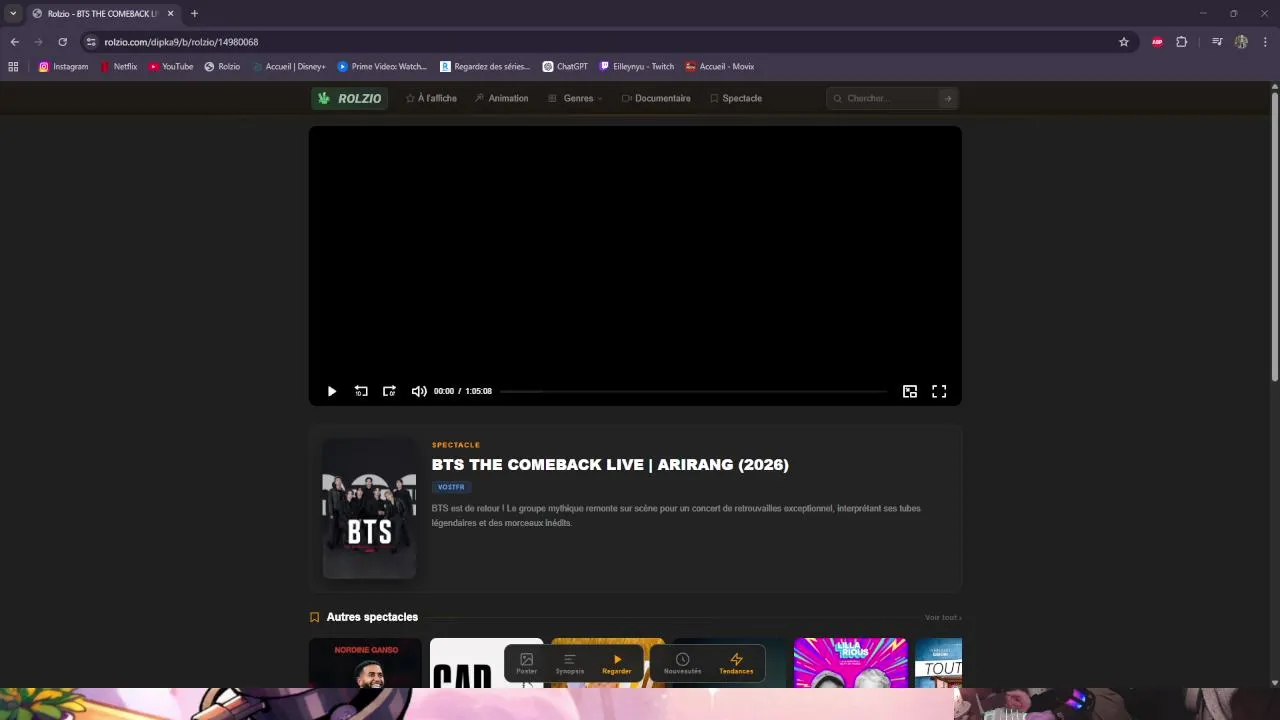Submit search with arrow button
Image resolution: width=1280 pixels, height=720 pixels.
pyautogui.click(x=948, y=98)
